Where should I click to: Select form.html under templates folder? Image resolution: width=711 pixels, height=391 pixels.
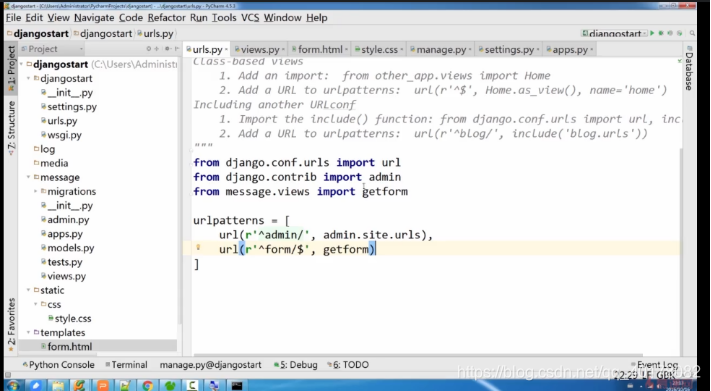coord(66,347)
